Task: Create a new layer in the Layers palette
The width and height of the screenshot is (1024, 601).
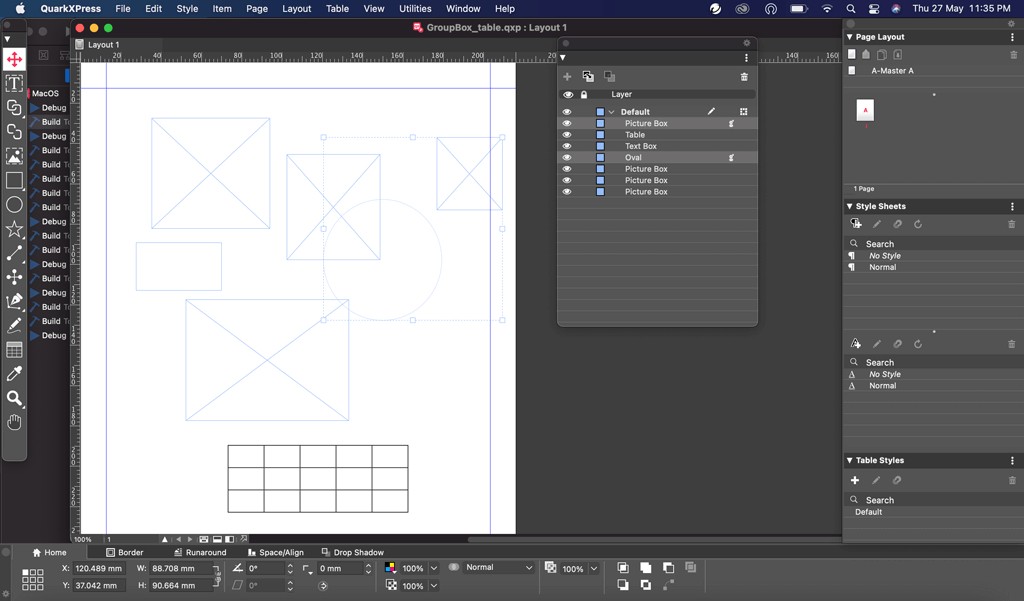Action: [567, 76]
